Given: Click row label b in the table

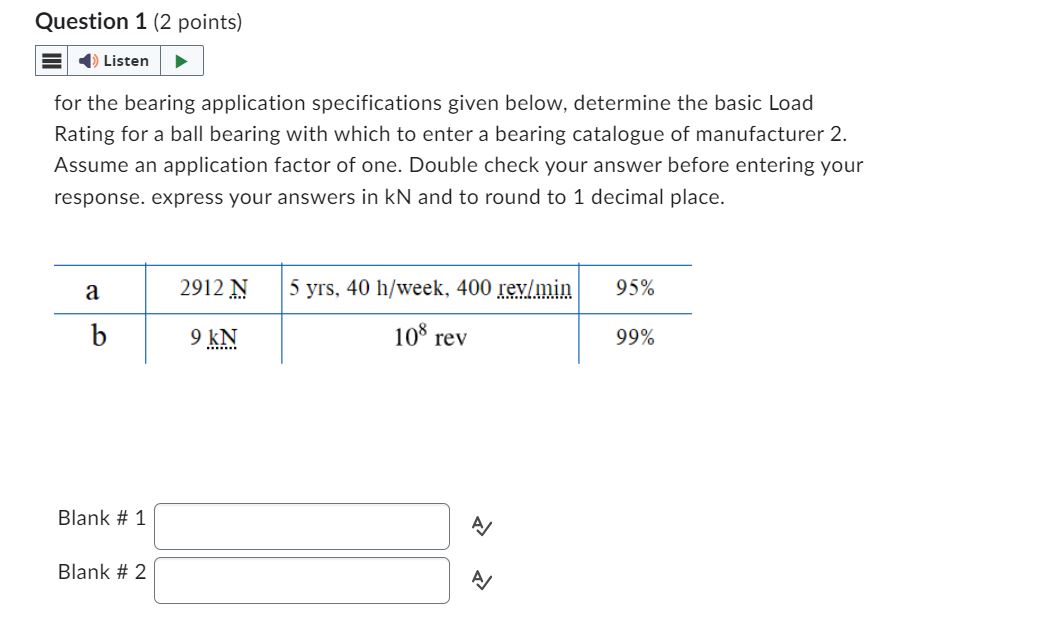Looking at the screenshot, I should (98, 338).
